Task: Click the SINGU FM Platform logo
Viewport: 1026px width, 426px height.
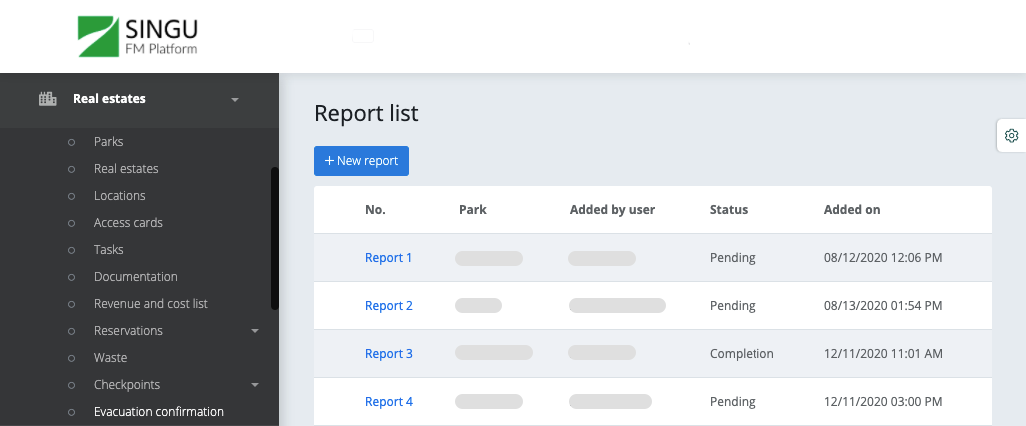Action: pyautogui.click(x=137, y=37)
